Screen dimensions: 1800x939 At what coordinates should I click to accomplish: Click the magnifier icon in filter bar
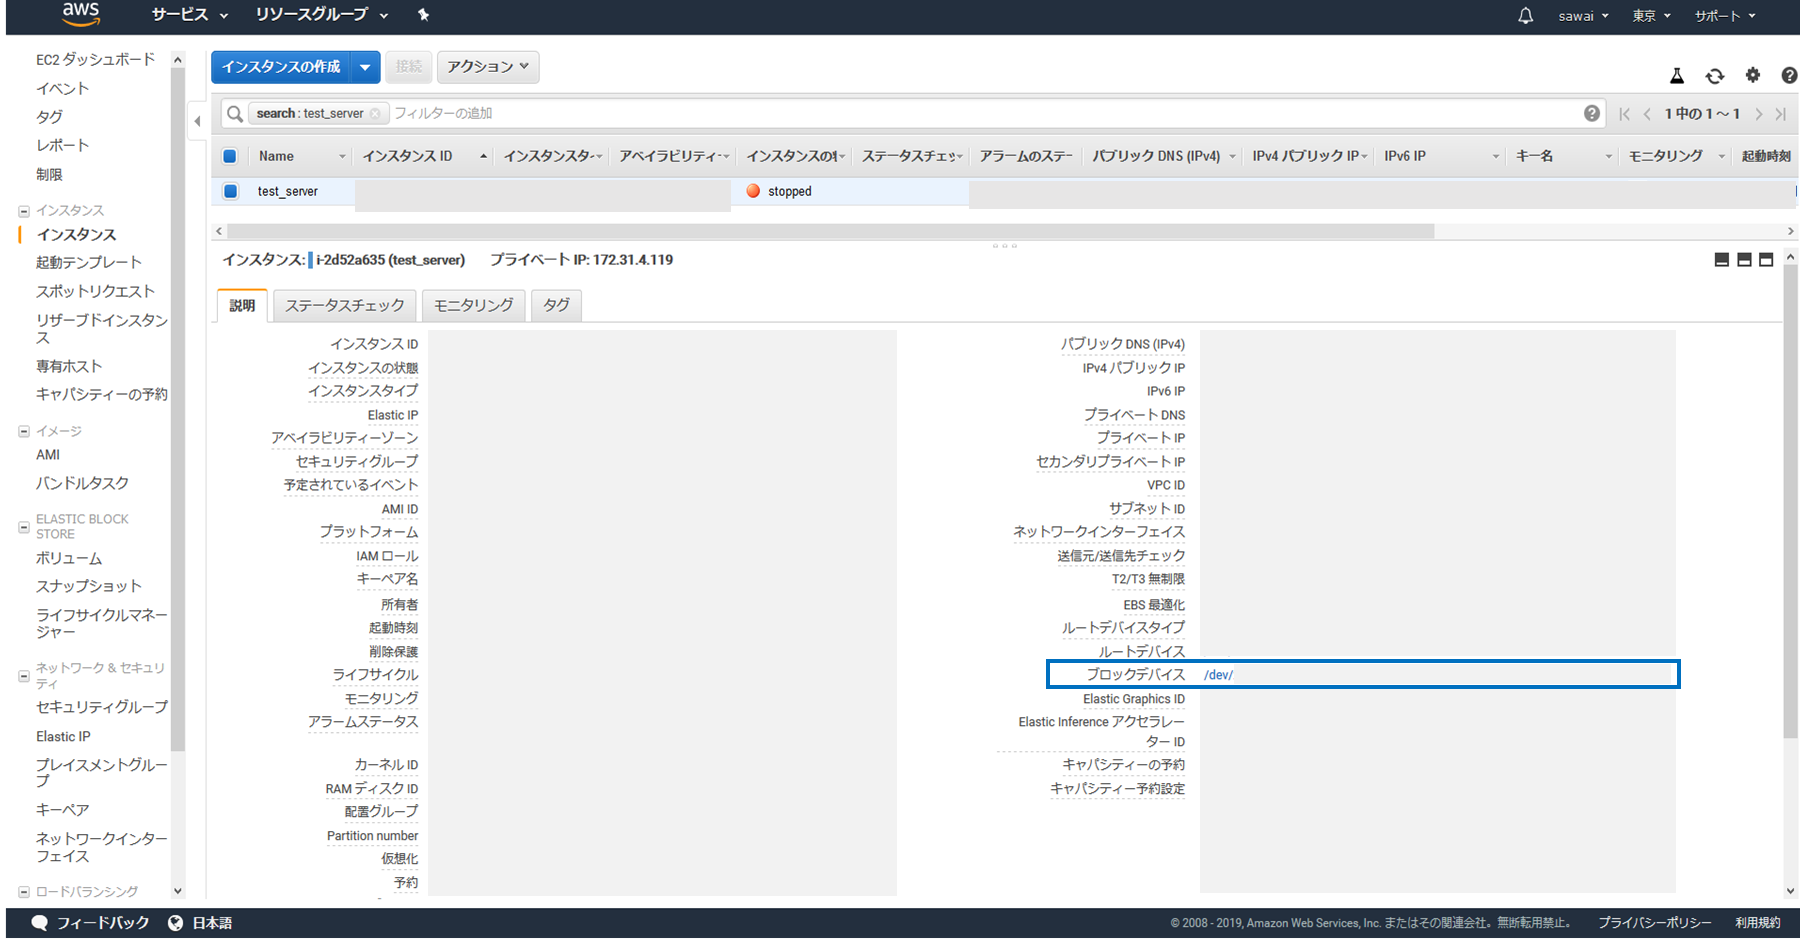(235, 114)
